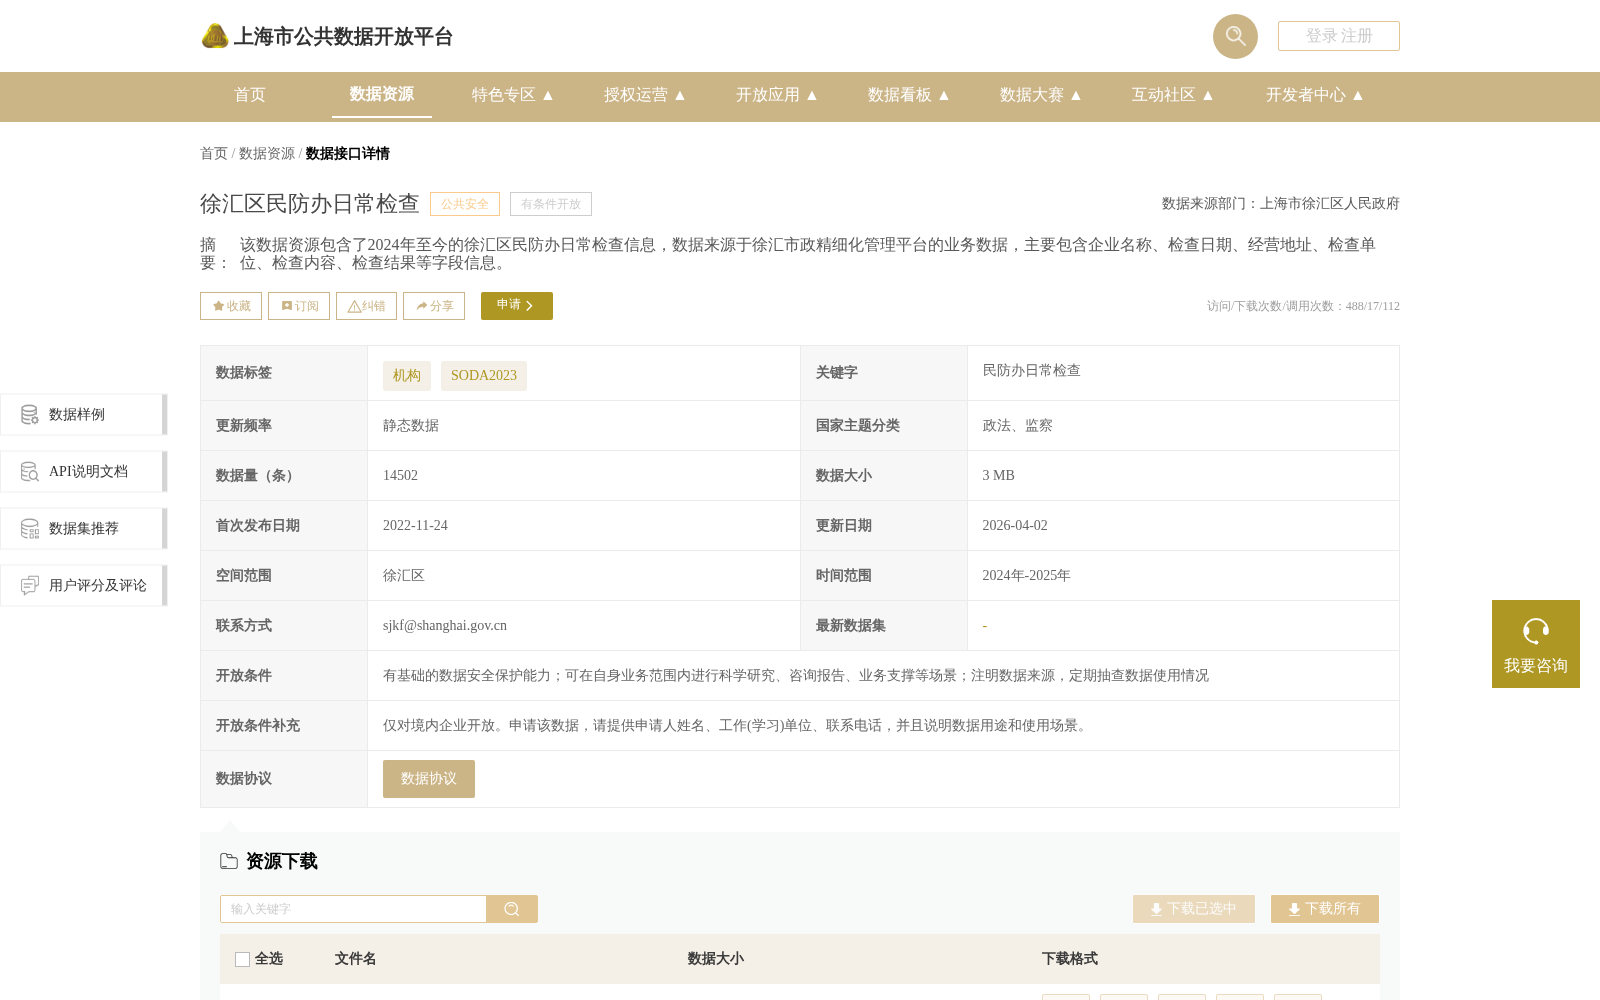
Task: Click the 机构 data tag
Action: click(407, 375)
